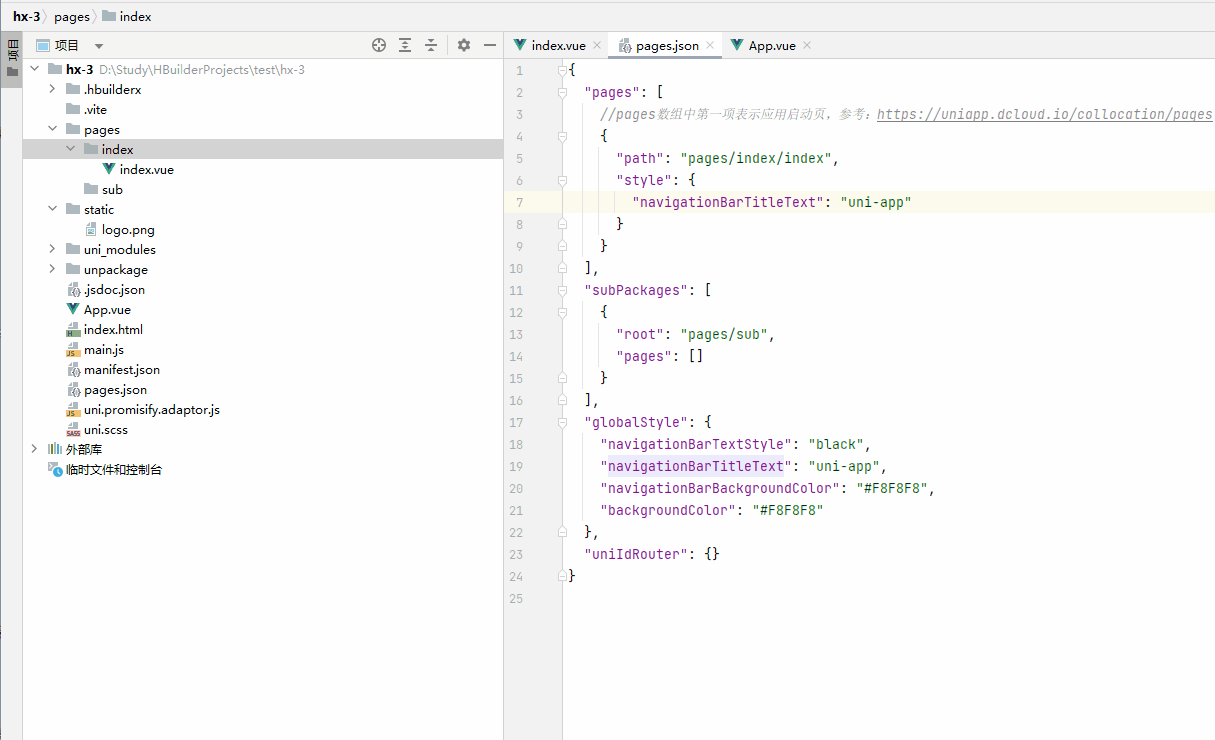Switch to the index.vue editor tab

click(x=557, y=44)
